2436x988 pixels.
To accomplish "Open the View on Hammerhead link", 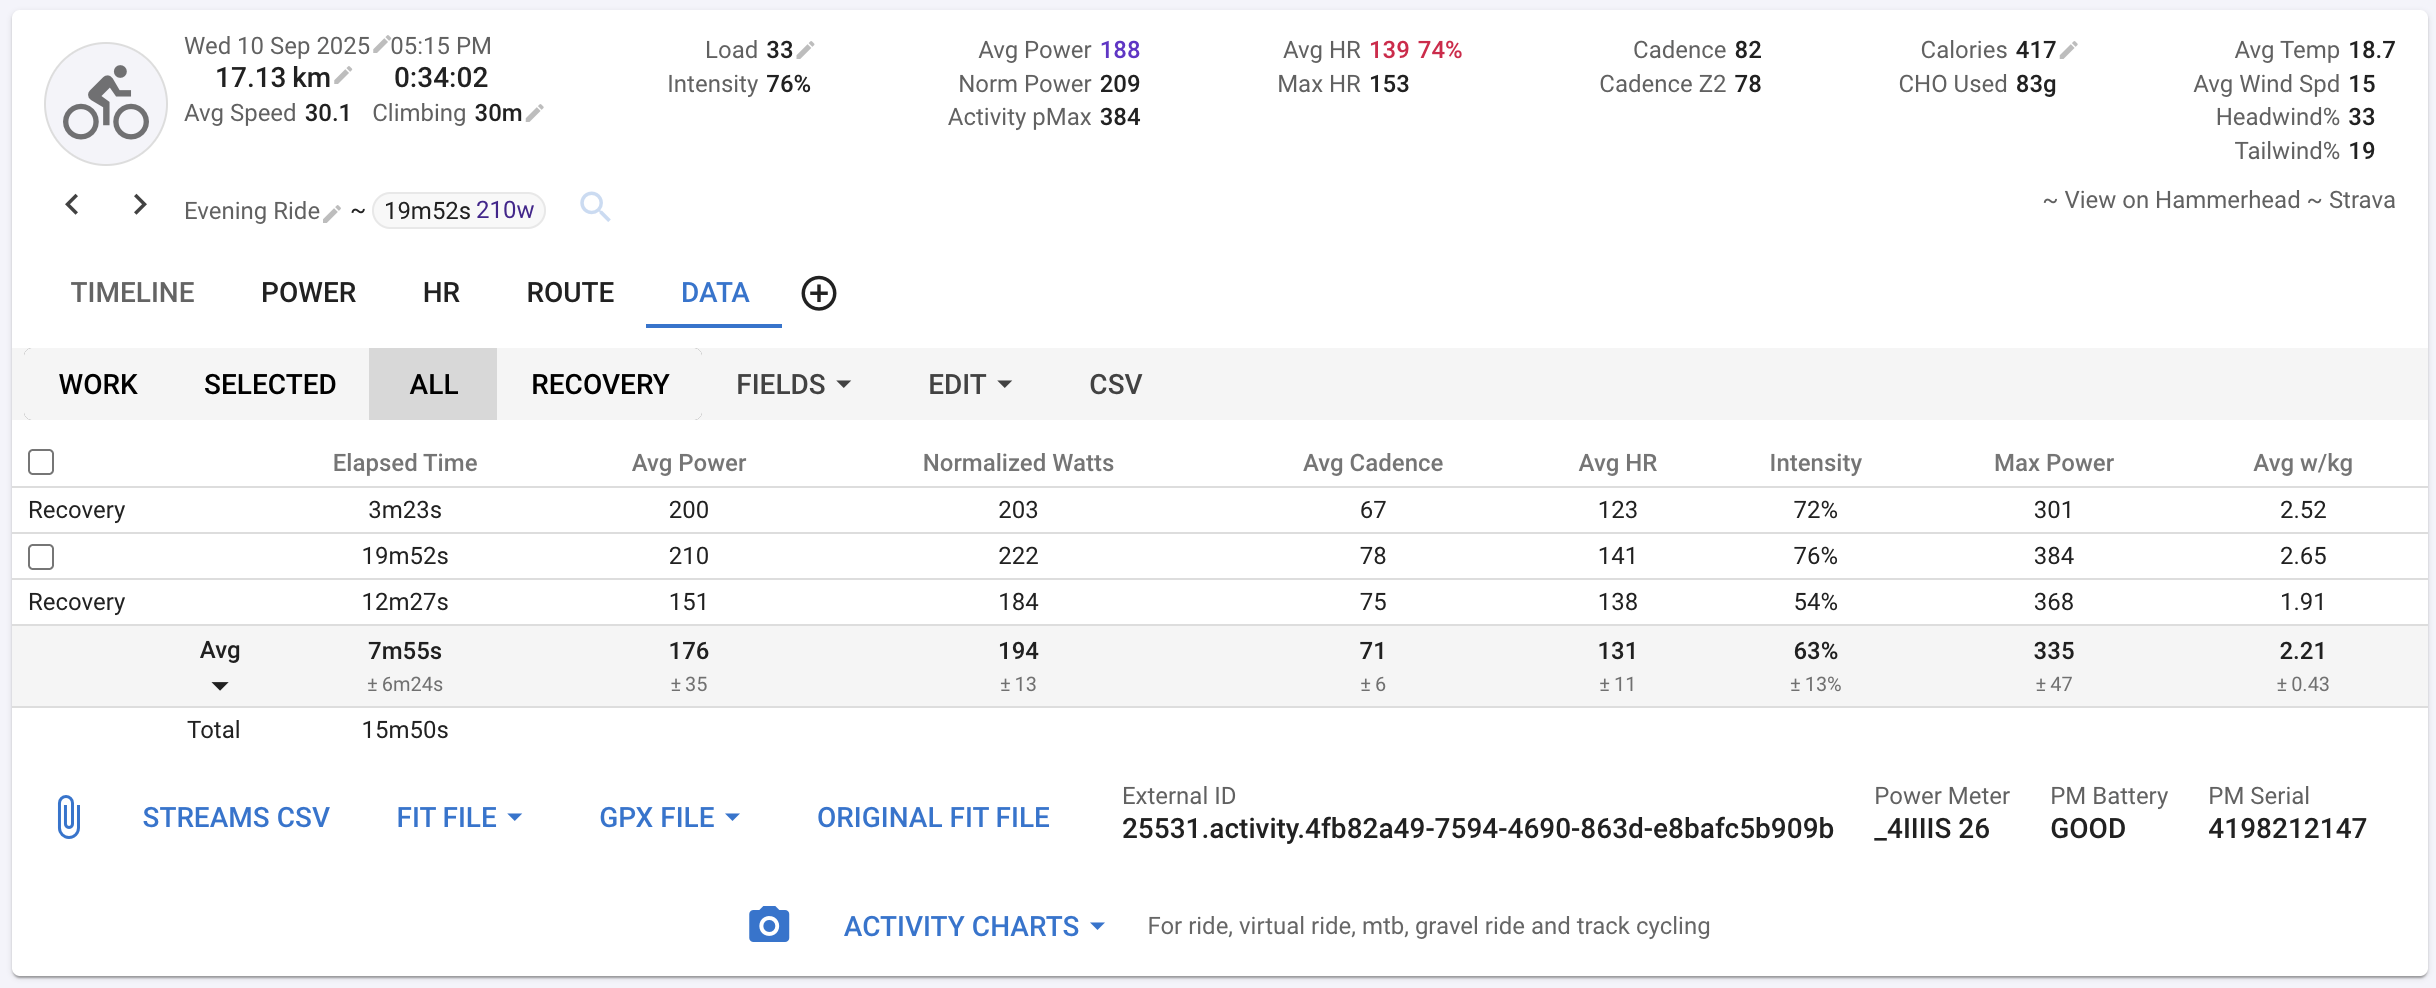I will pos(2181,200).
